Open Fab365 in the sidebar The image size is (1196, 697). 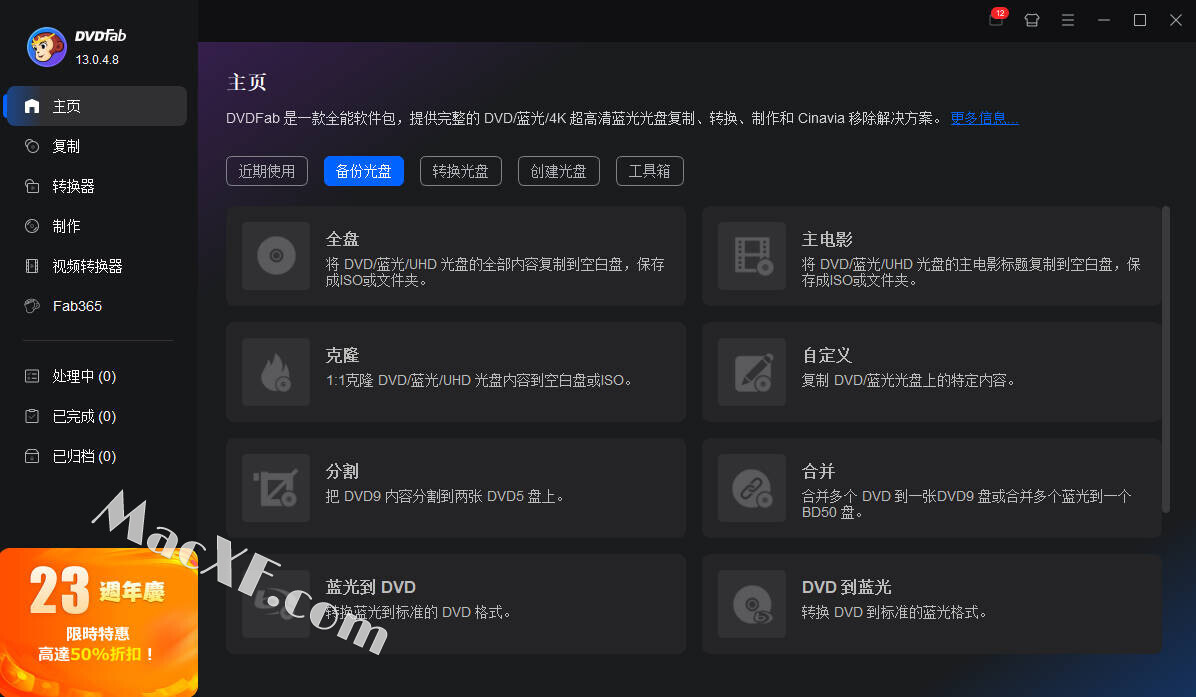coord(77,306)
